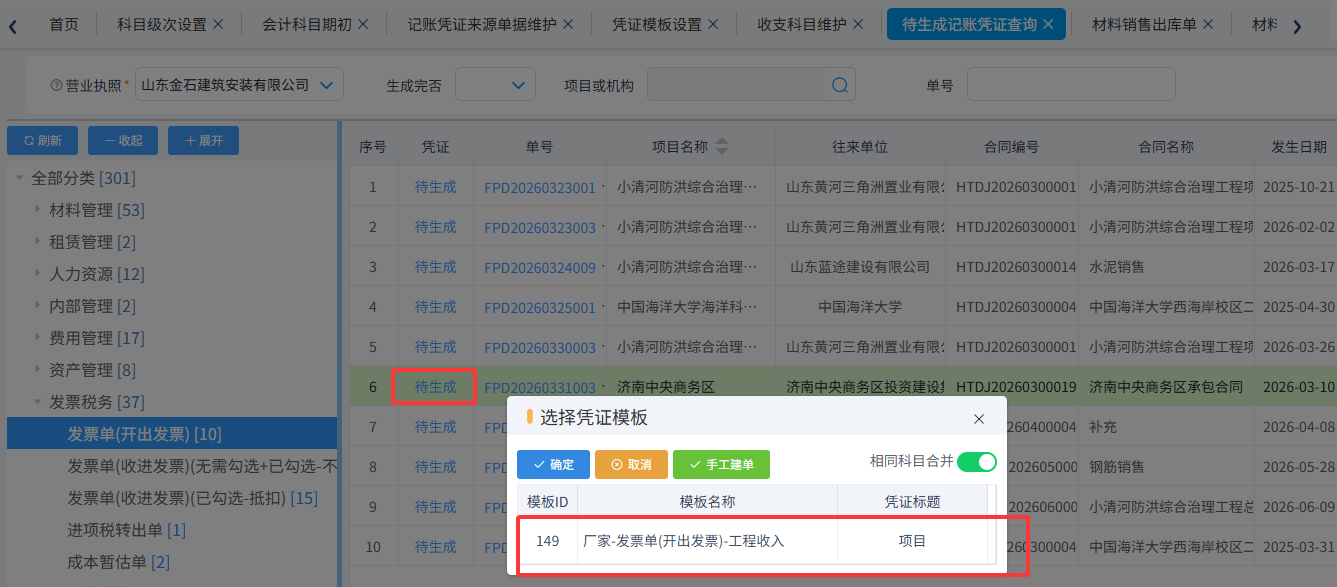The width and height of the screenshot is (1337, 587).
Task: Switch to the 凭证模板设置 tab
Action: coord(657,24)
